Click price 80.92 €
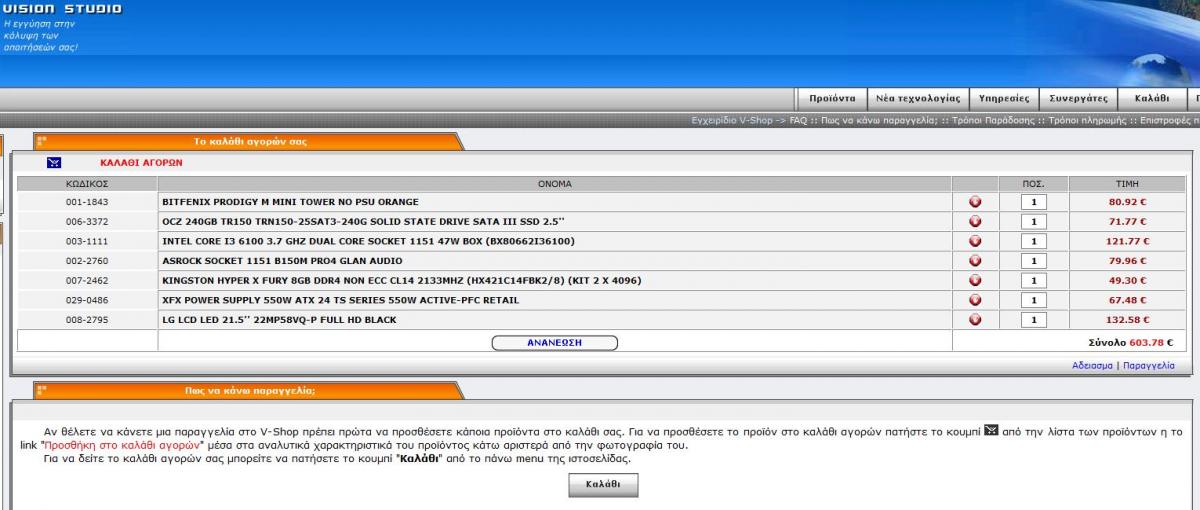1200x510 pixels. point(1127,202)
